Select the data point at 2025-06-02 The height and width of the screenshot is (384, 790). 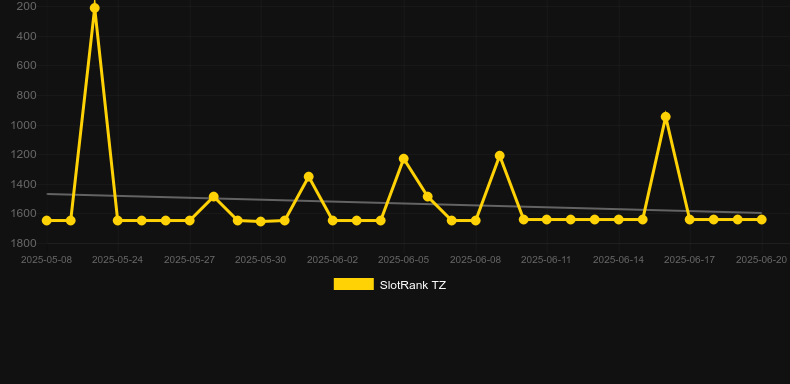[x=333, y=220]
